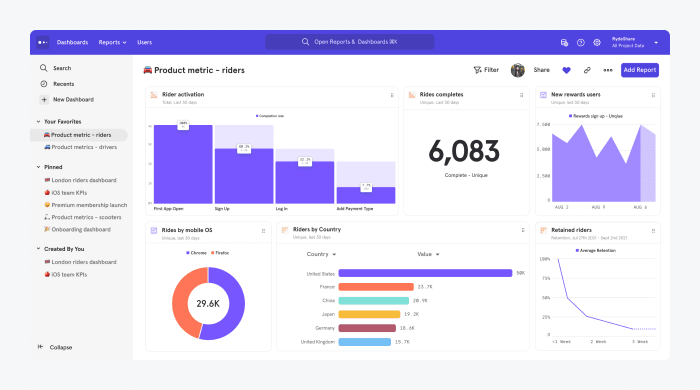
Task: Open London riders dashboard under Created By You
Action: (80, 262)
